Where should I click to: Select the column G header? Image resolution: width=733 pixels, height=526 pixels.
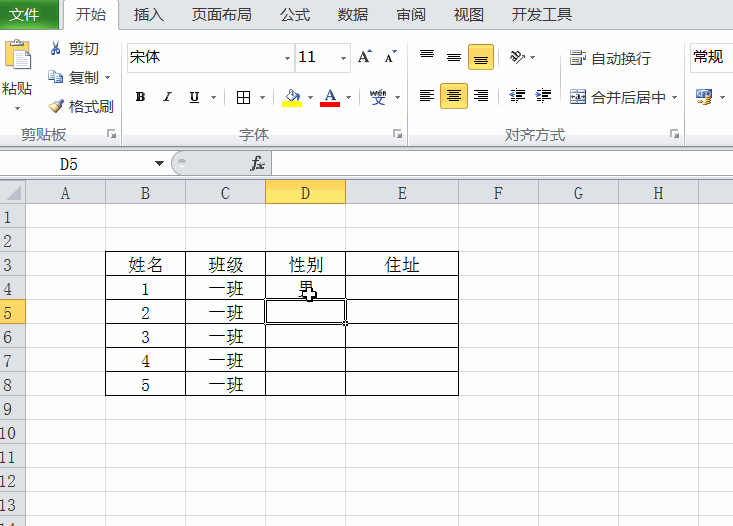click(x=578, y=193)
